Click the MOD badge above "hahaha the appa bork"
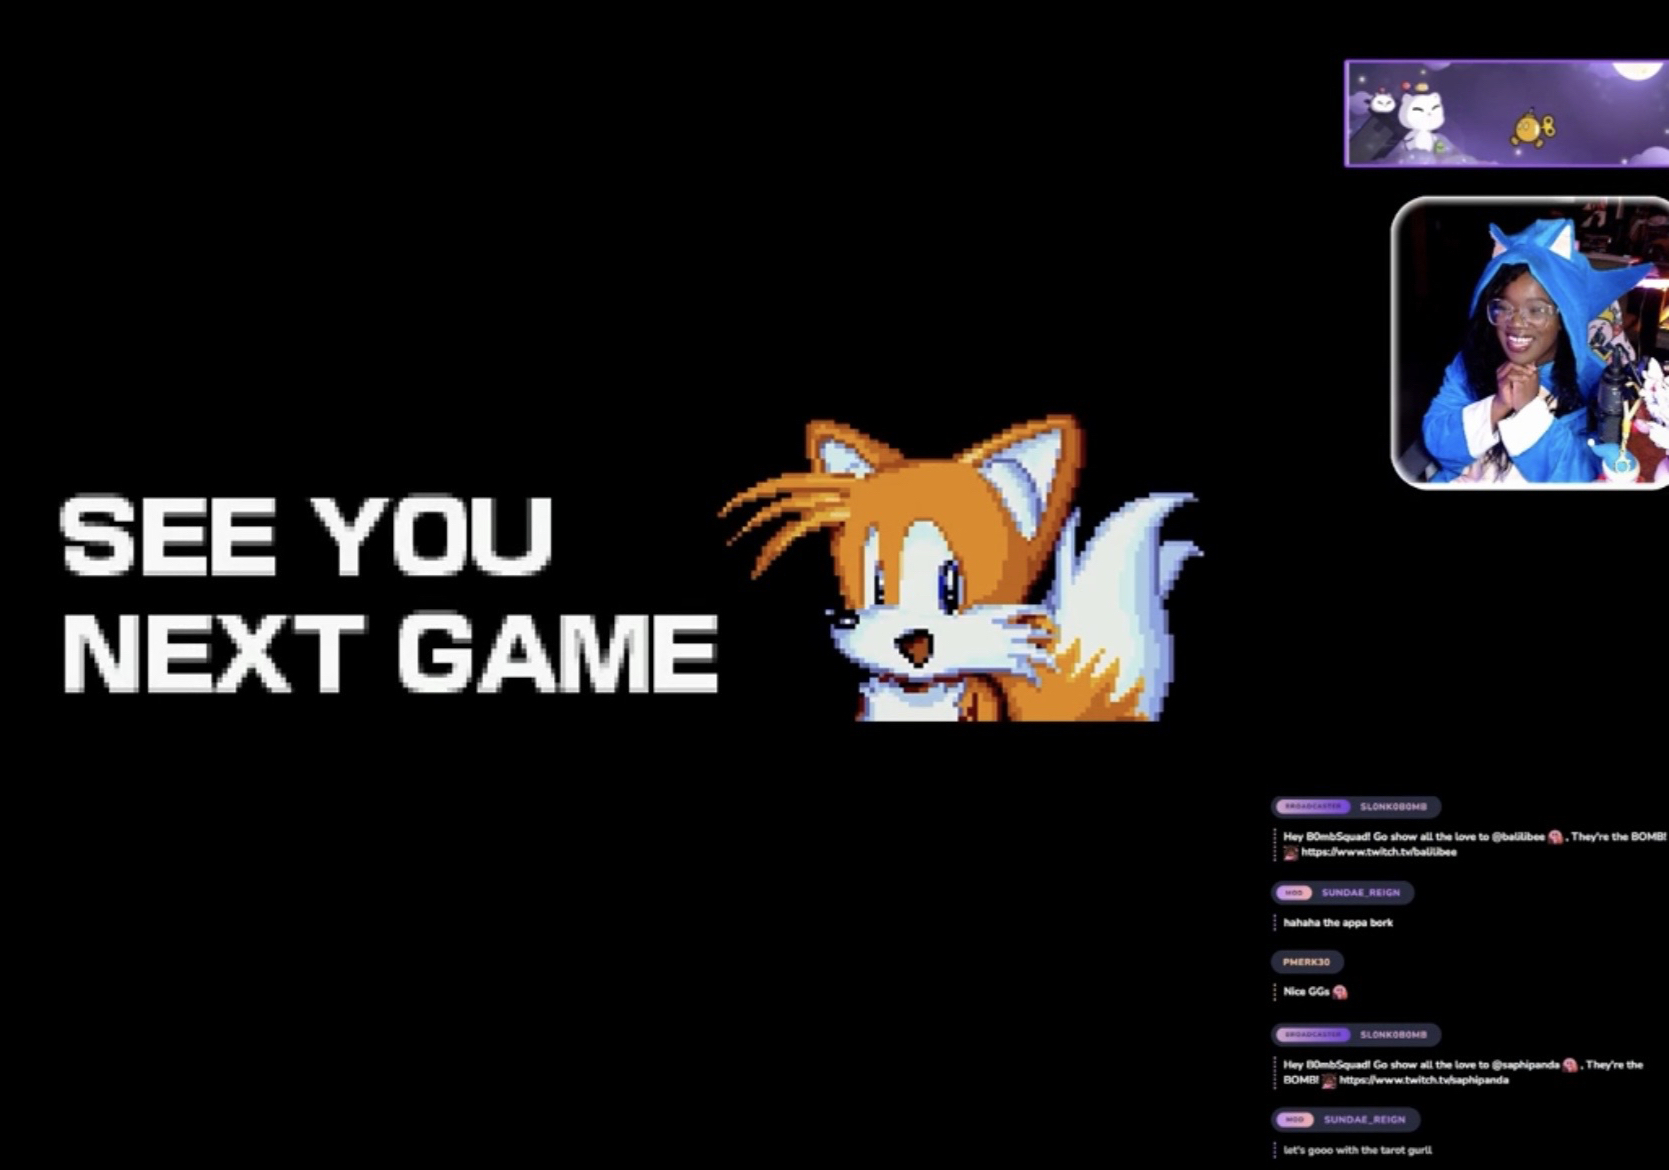The width and height of the screenshot is (1669, 1170). tap(1294, 892)
